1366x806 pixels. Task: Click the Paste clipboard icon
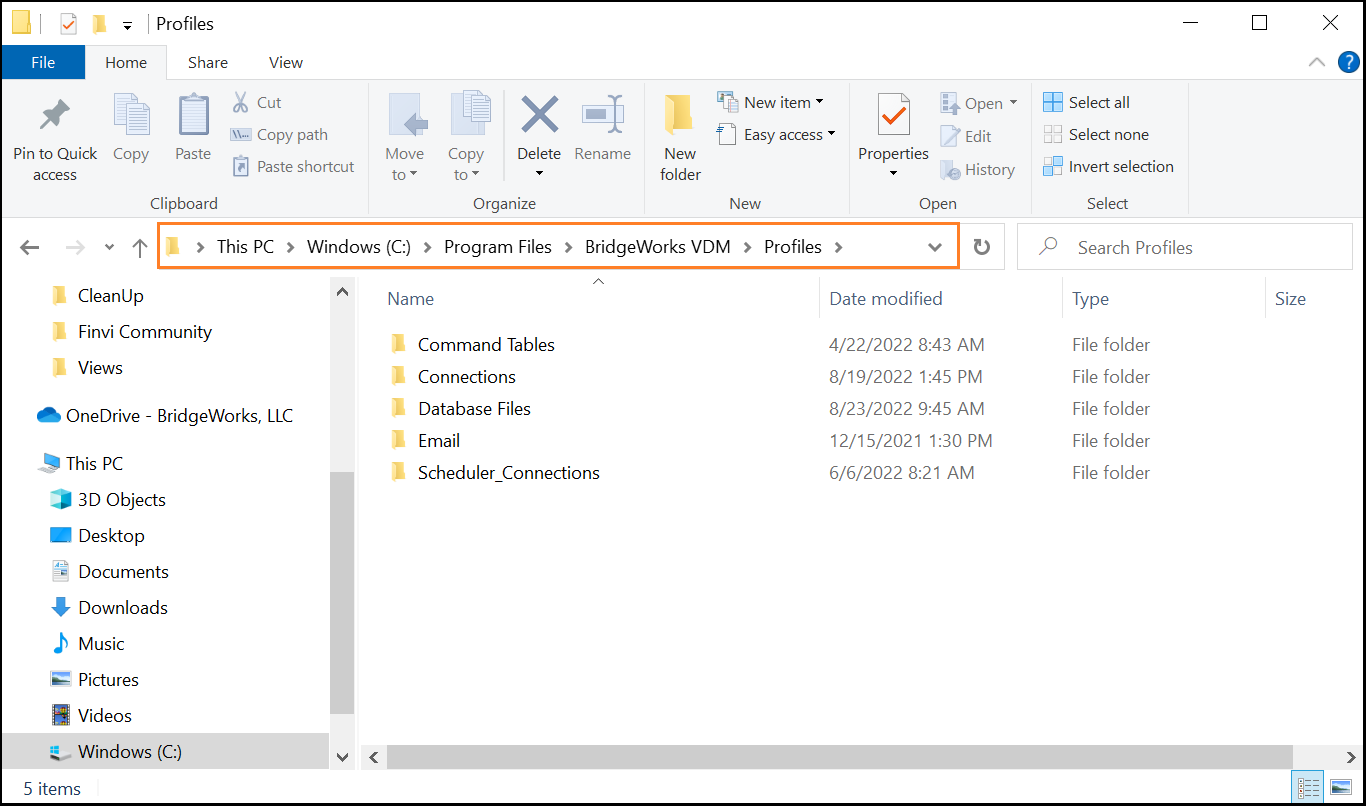[193, 116]
